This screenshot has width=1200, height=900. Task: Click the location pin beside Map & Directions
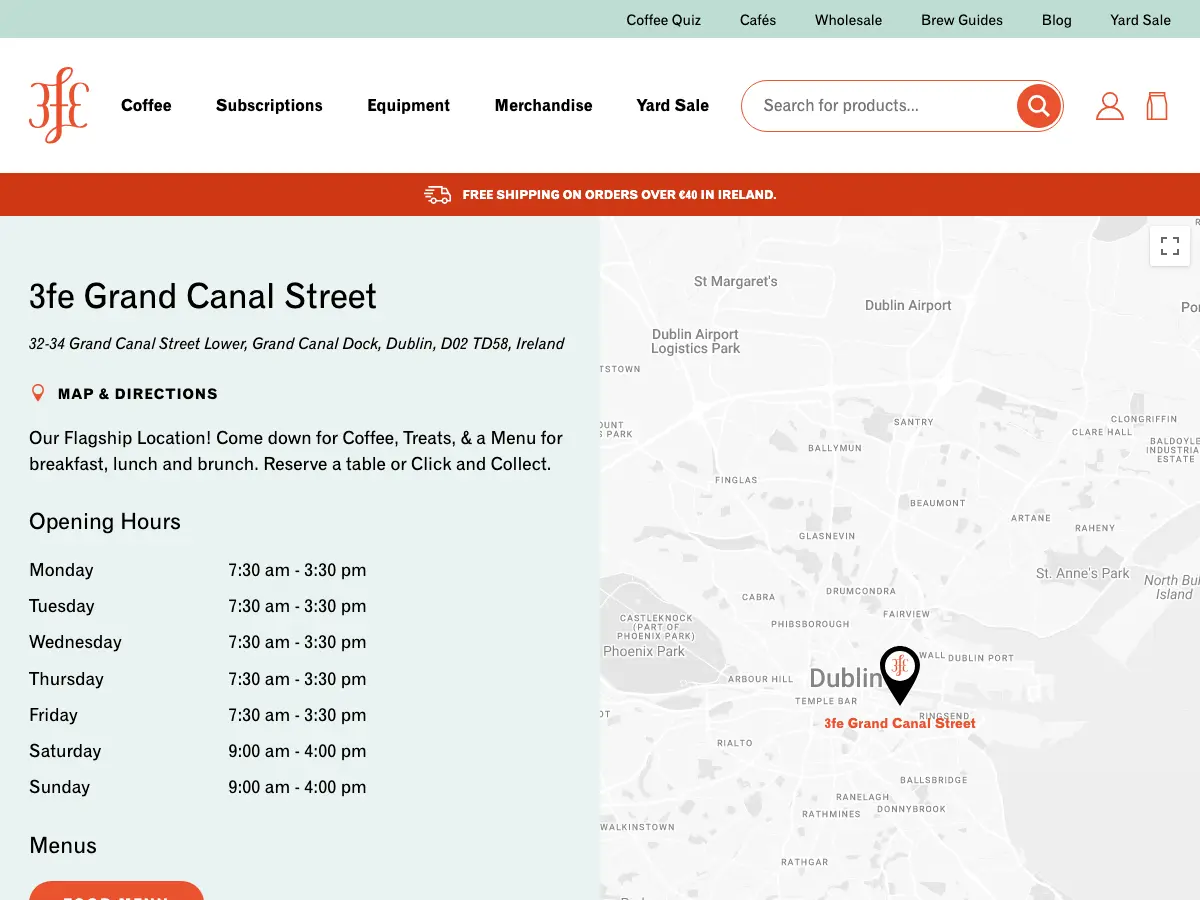coord(38,393)
